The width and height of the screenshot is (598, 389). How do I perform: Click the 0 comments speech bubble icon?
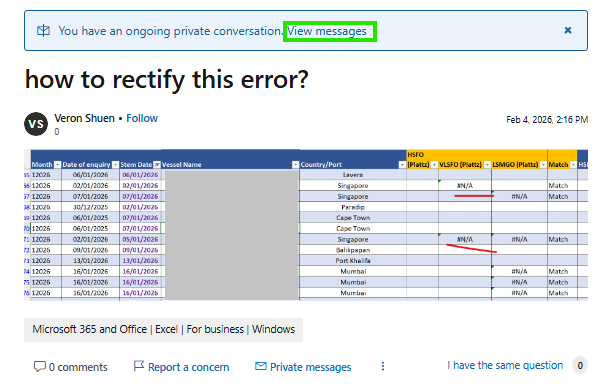tap(40, 366)
